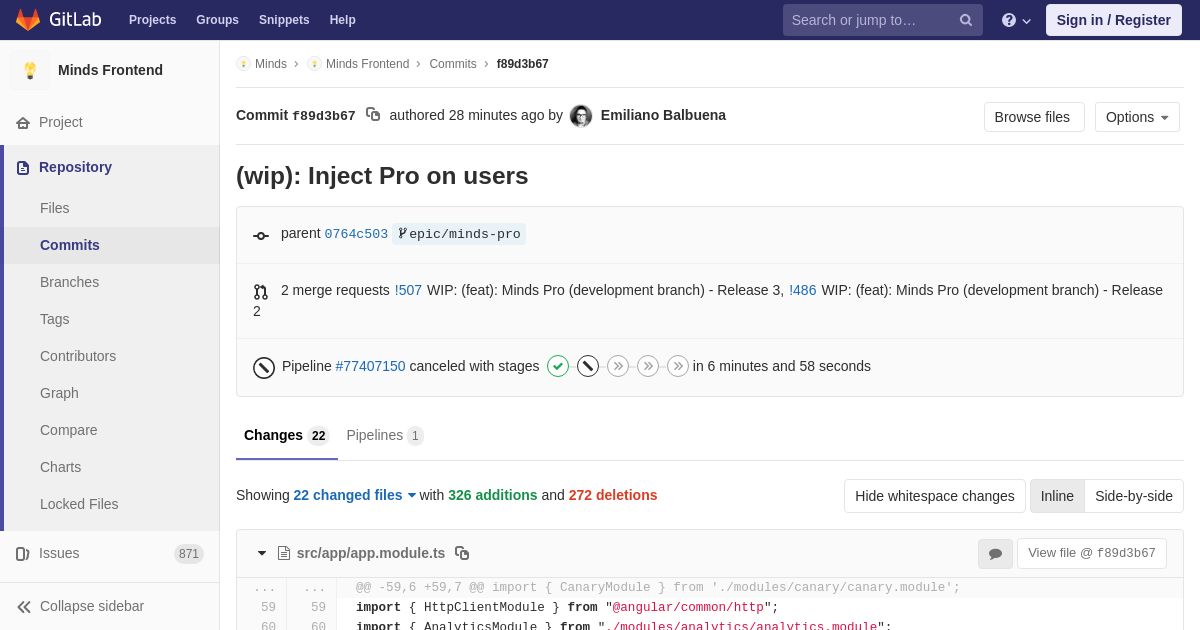
Task: Click the canceled pipeline status icon
Action: [x=264, y=368]
